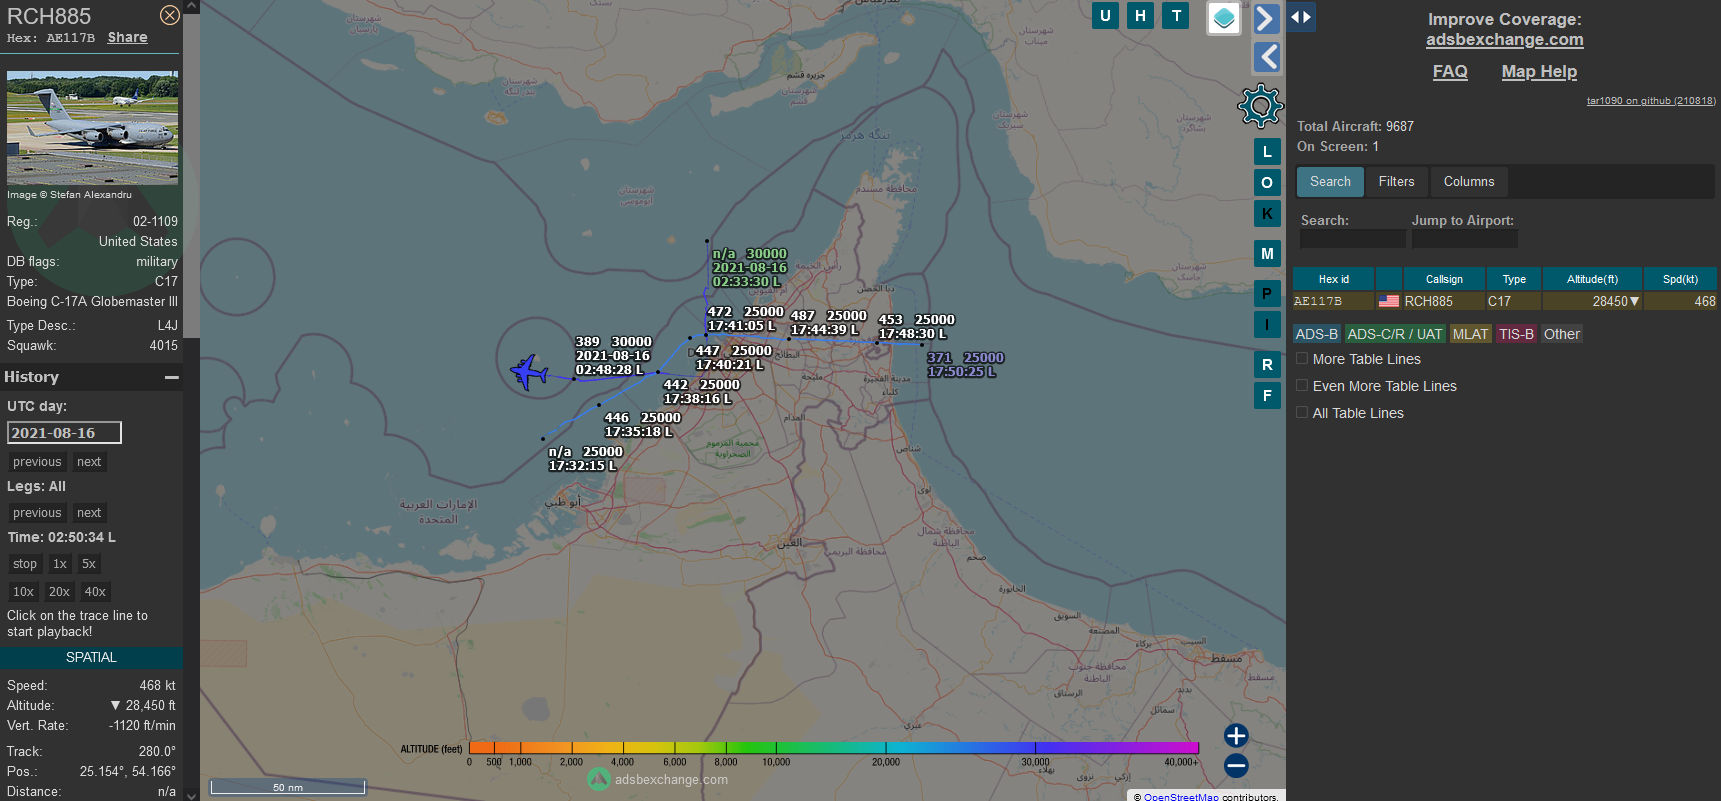
Task: Set playback speed to 5x
Action: coord(89,563)
